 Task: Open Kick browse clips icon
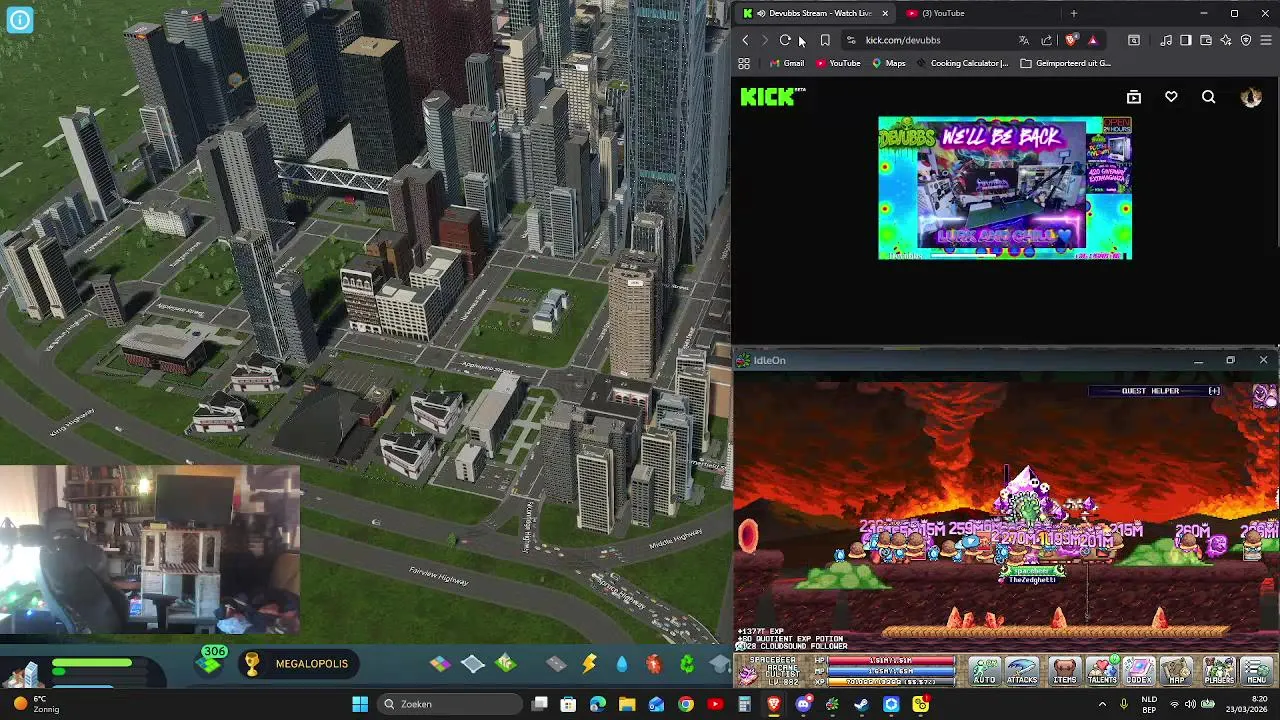click(1134, 97)
